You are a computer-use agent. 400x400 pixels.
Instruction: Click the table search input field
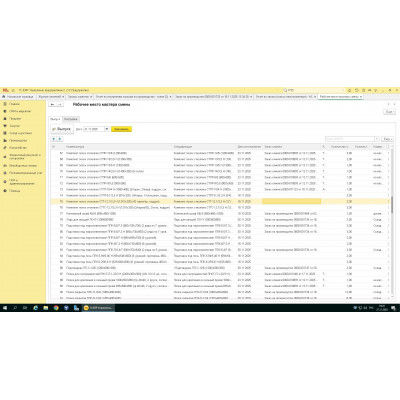click(x=350, y=139)
